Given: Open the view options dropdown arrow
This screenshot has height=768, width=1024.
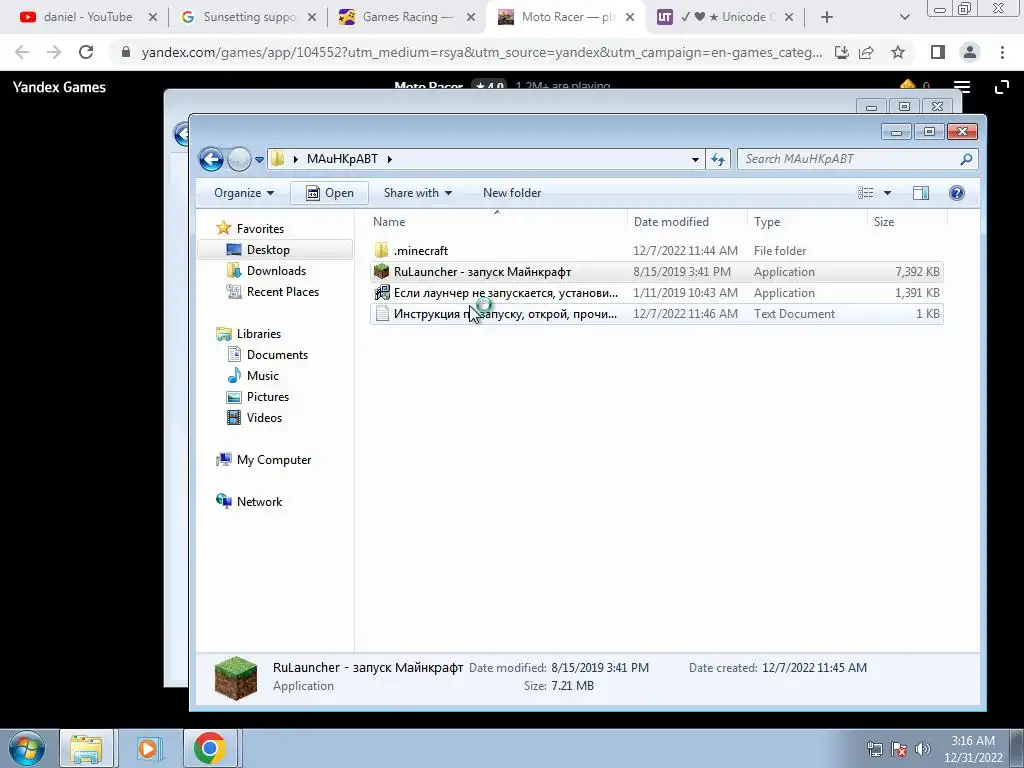Looking at the screenshot, I should click(887, 193).
